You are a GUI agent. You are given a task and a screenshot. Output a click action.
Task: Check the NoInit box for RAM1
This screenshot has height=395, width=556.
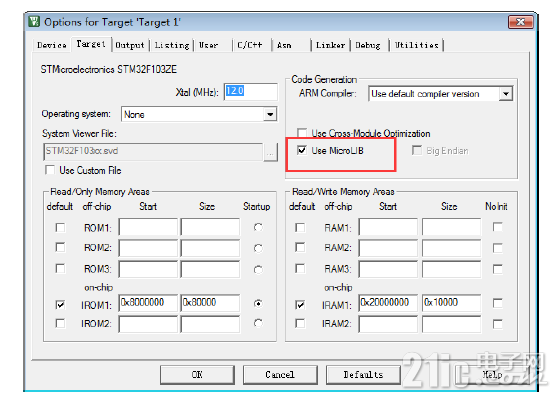click(x=498, y=227)
